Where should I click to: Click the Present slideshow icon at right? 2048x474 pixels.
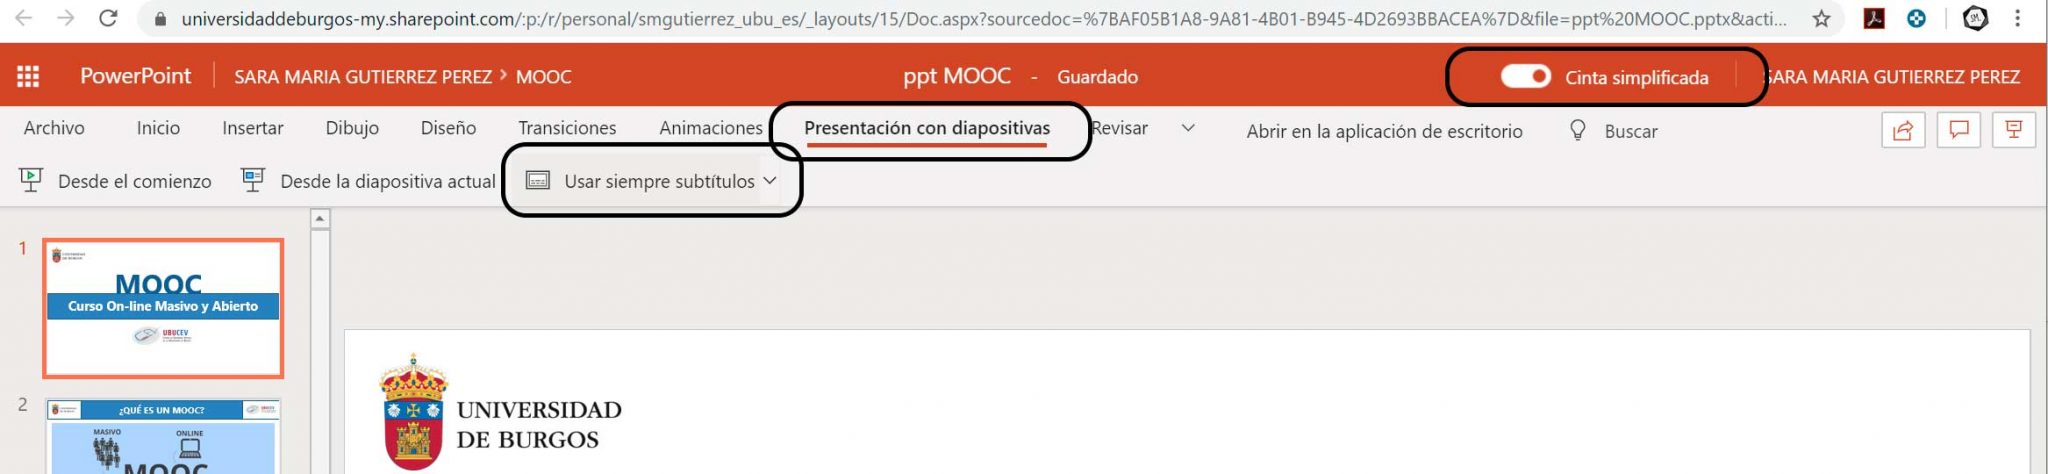tap(2014, 130)
